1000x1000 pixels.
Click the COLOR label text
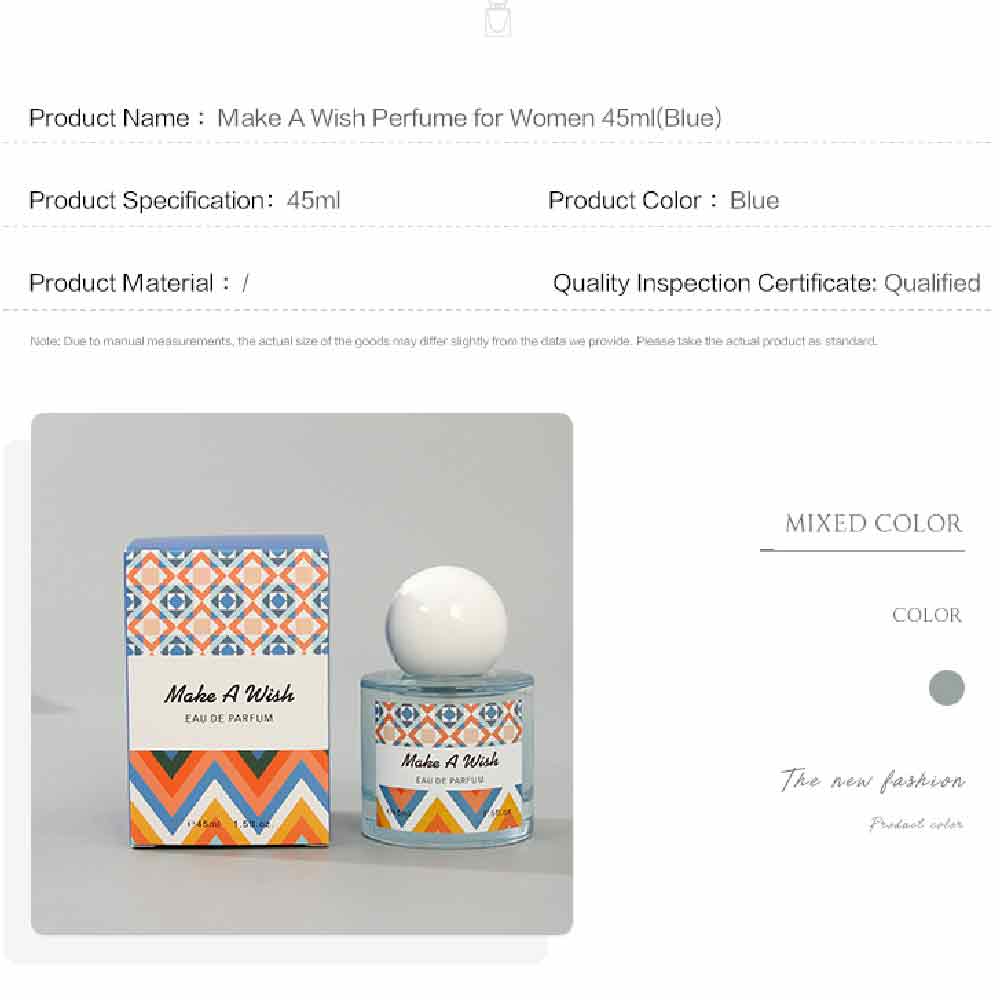pyautogui.click(x=927, y=615)
